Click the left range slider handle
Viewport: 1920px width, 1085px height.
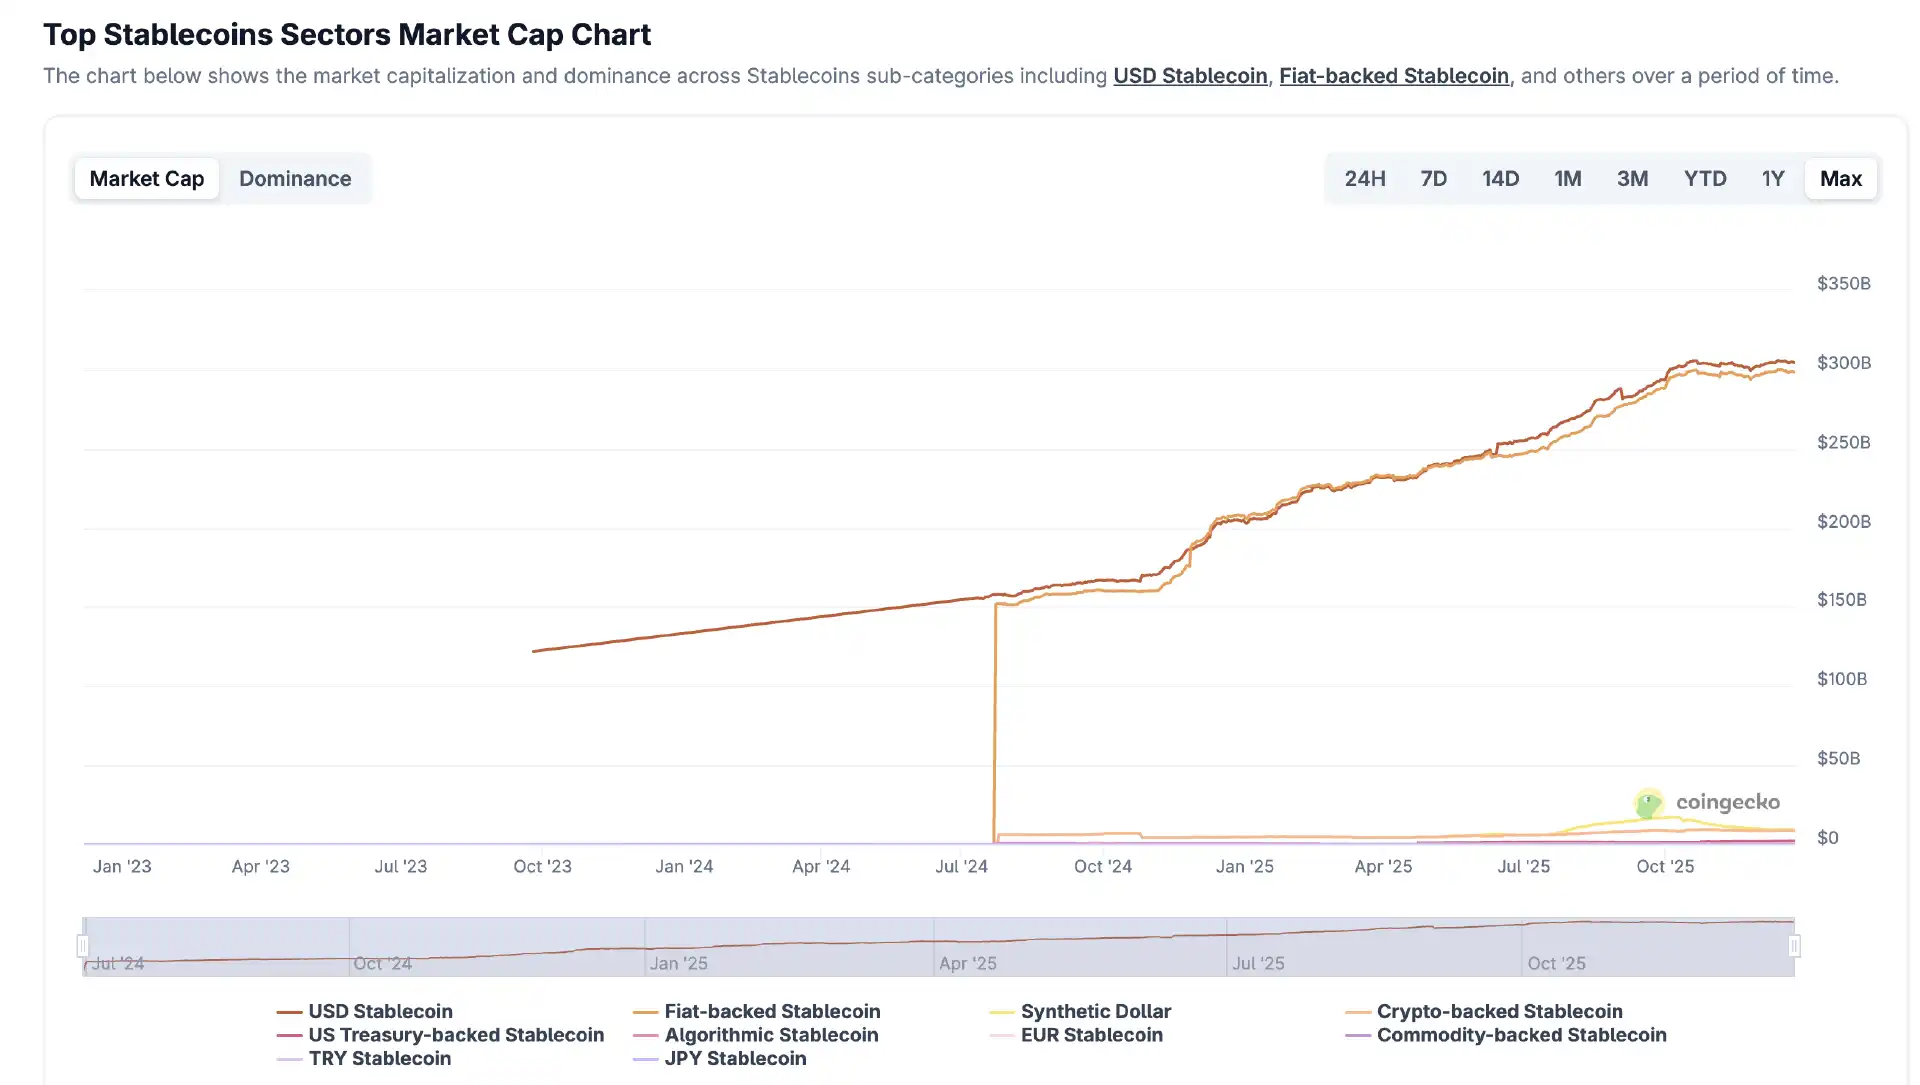click(x=83, y=946)
